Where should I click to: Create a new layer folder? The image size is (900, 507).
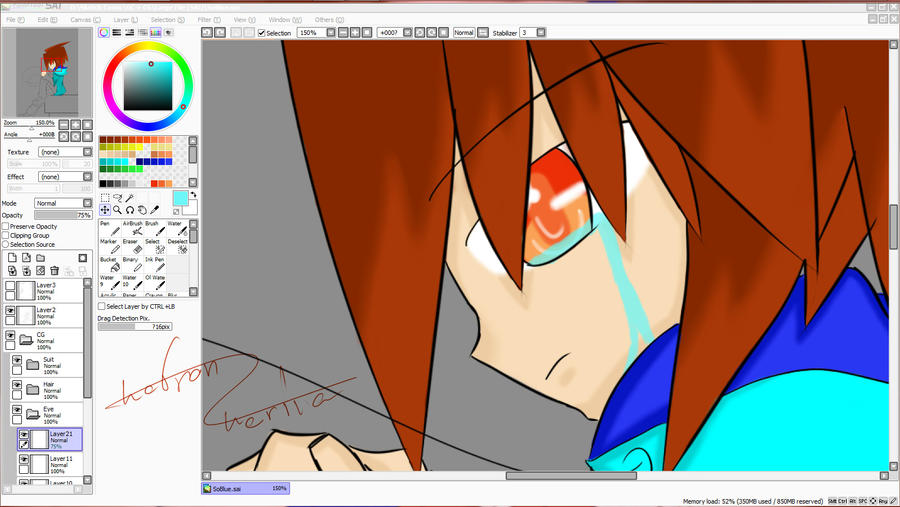pos(41,258)
